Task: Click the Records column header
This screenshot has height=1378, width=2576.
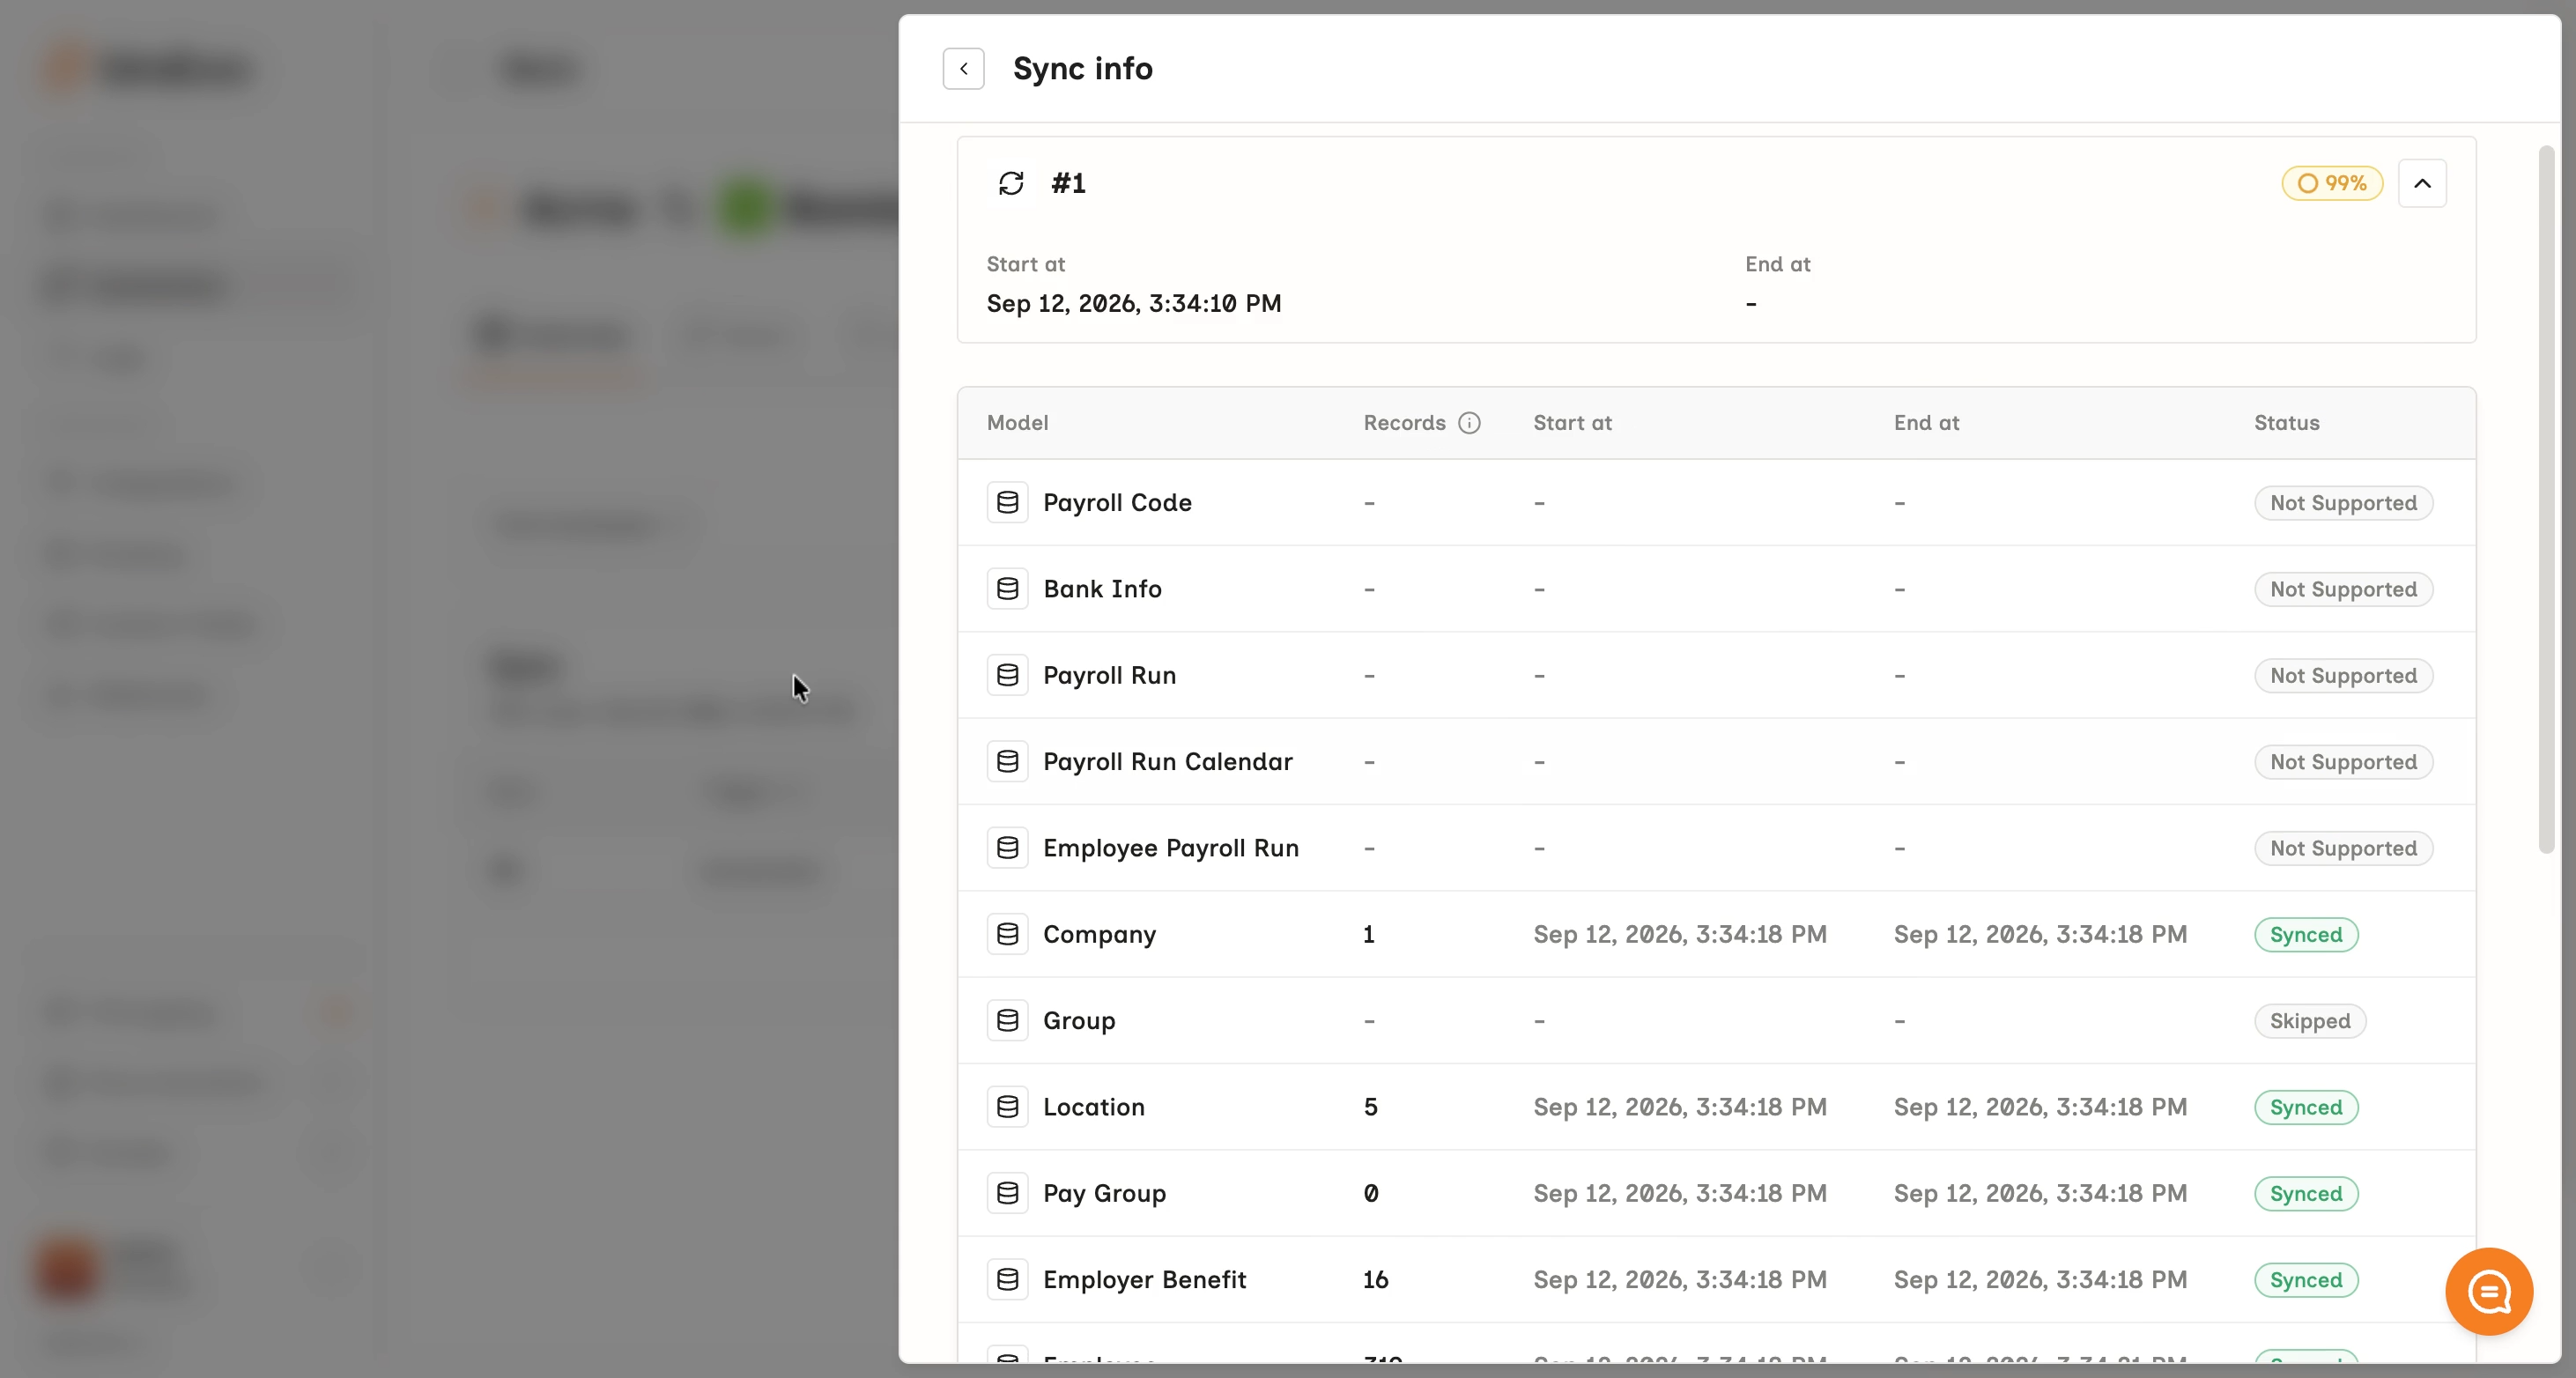Action: point(1404,423)
